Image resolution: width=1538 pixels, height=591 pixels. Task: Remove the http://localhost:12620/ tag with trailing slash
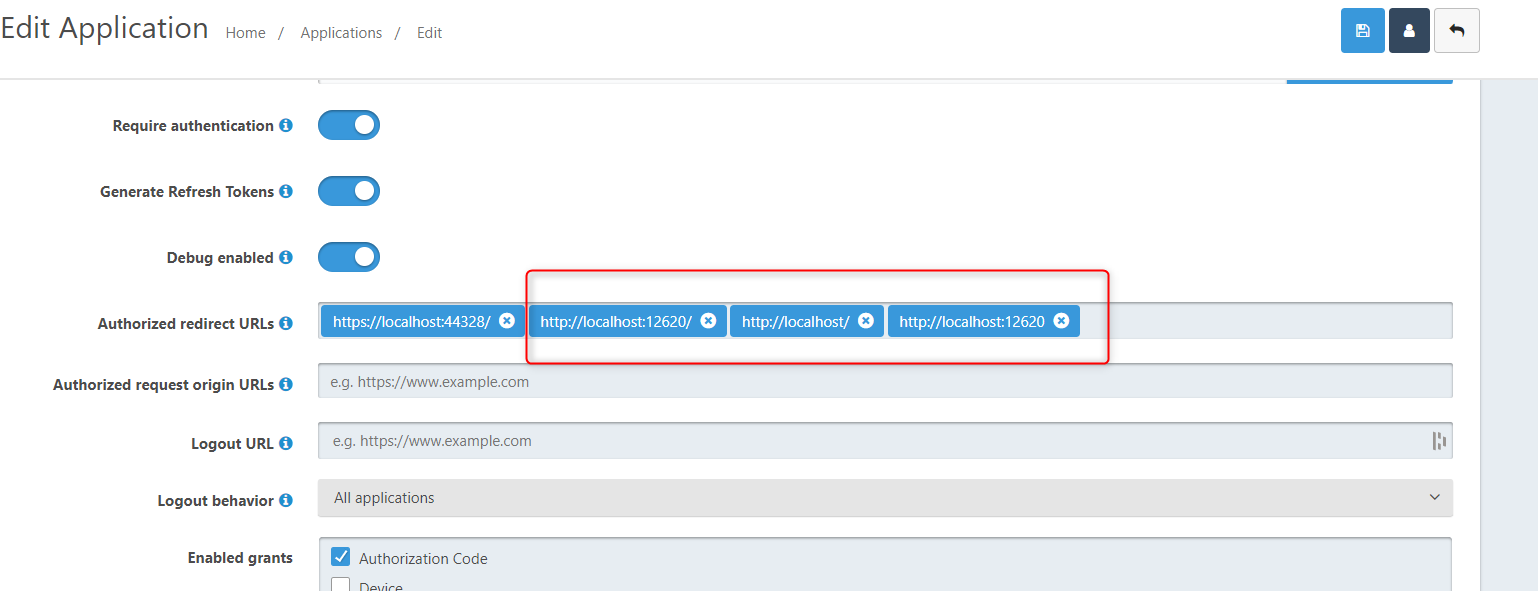(708, 321)
